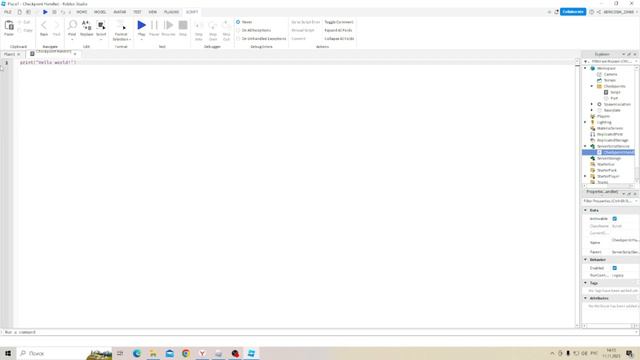This screenshot has width=640, height=360.
Task: Open Windows Start menu
Action: click(8, 353)
